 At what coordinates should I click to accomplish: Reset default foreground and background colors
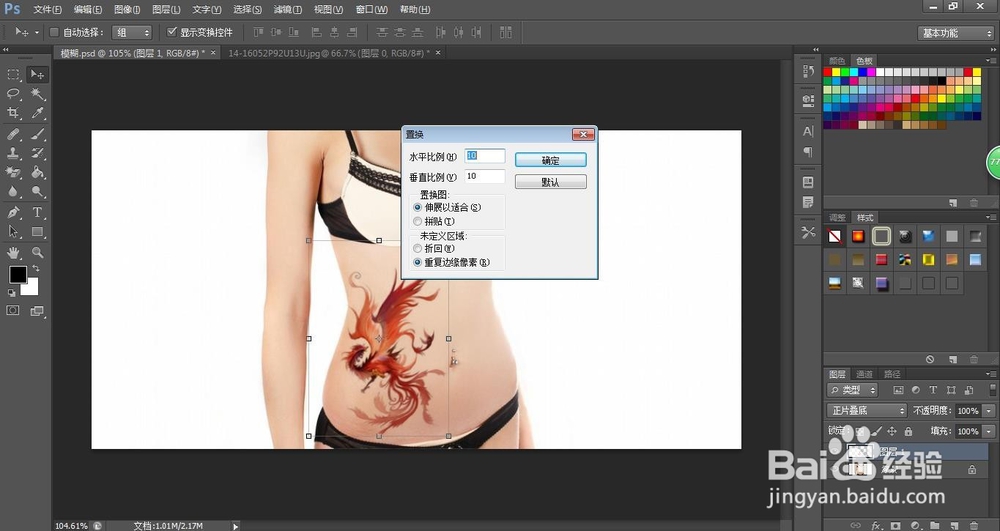(x=11, y=293)
